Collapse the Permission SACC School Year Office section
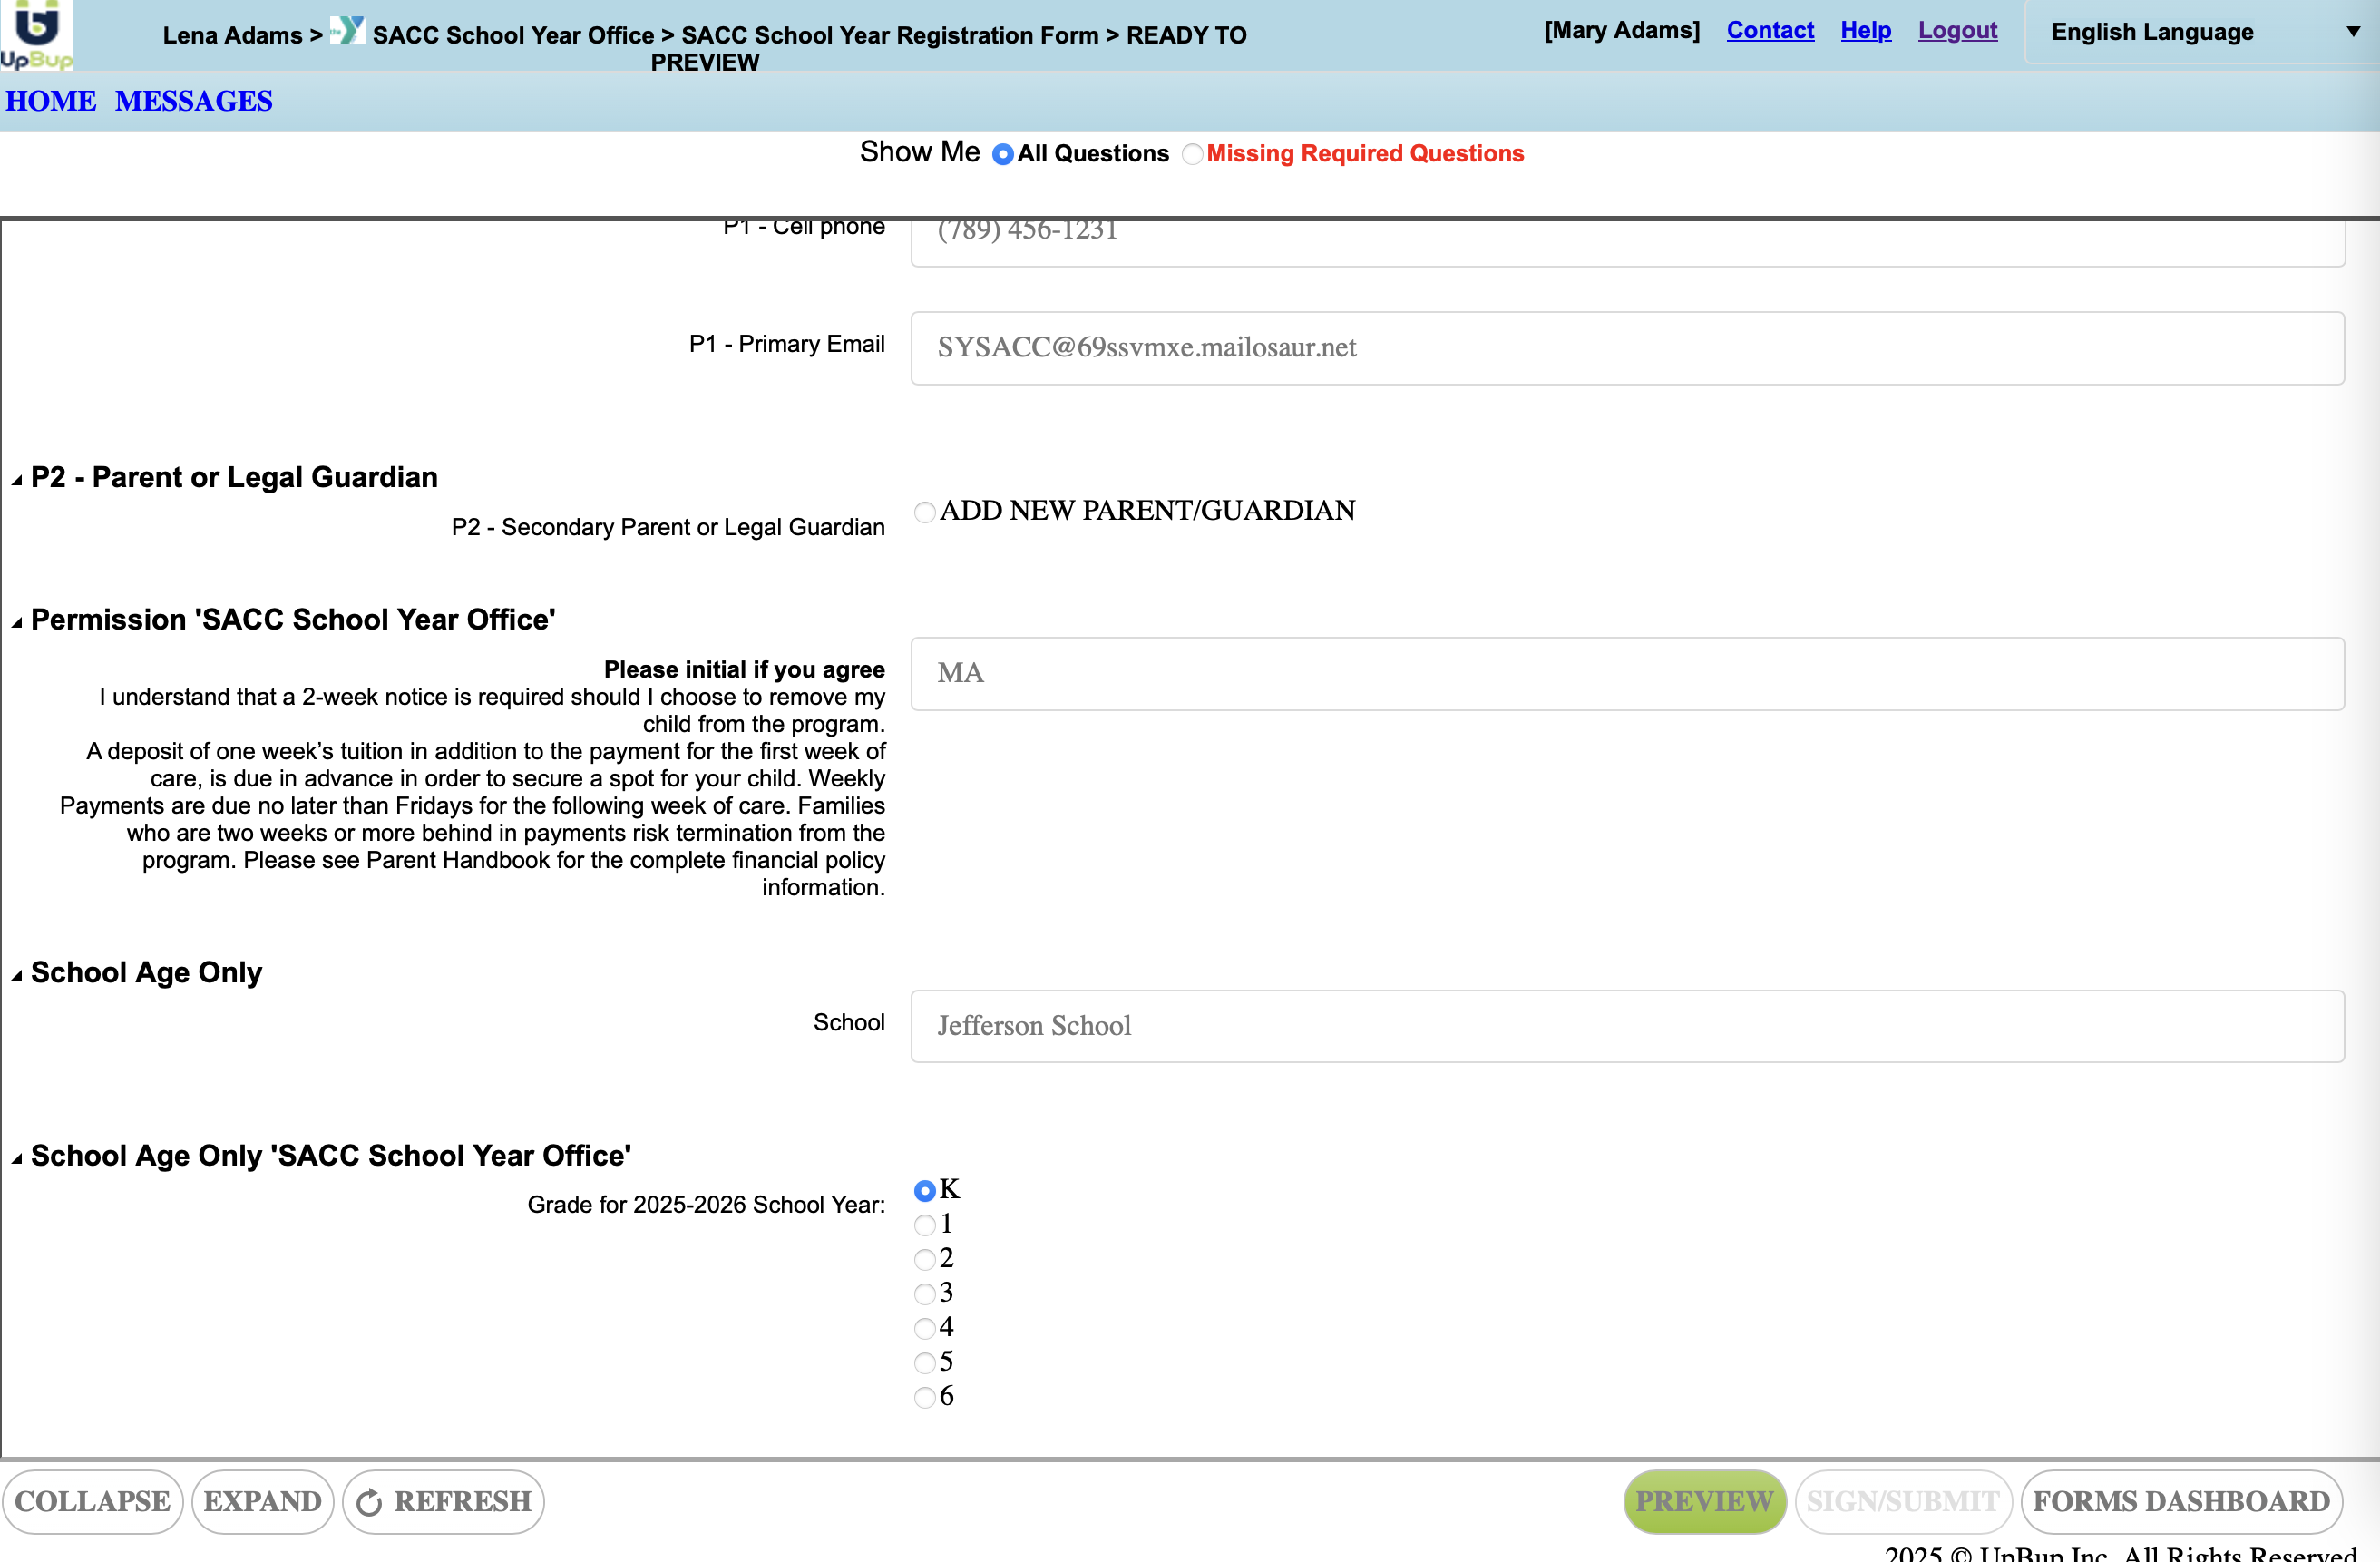 click(17, 622)
